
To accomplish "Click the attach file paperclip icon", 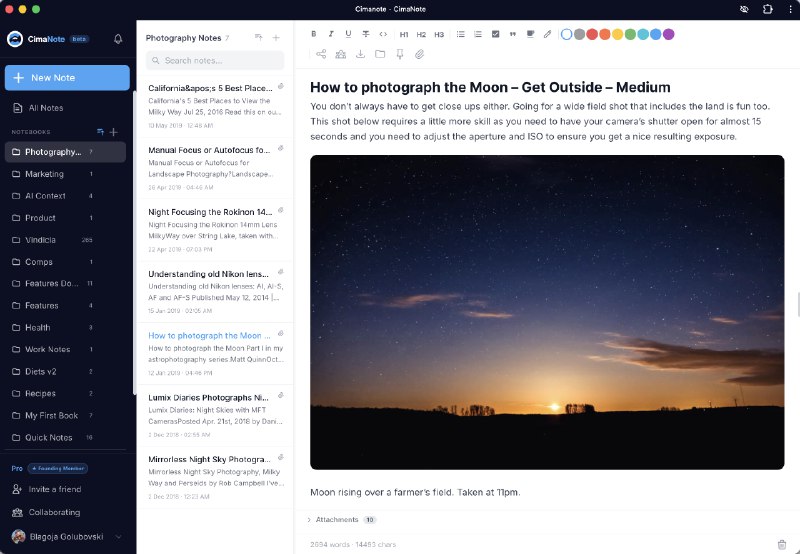I will point(420,54).
